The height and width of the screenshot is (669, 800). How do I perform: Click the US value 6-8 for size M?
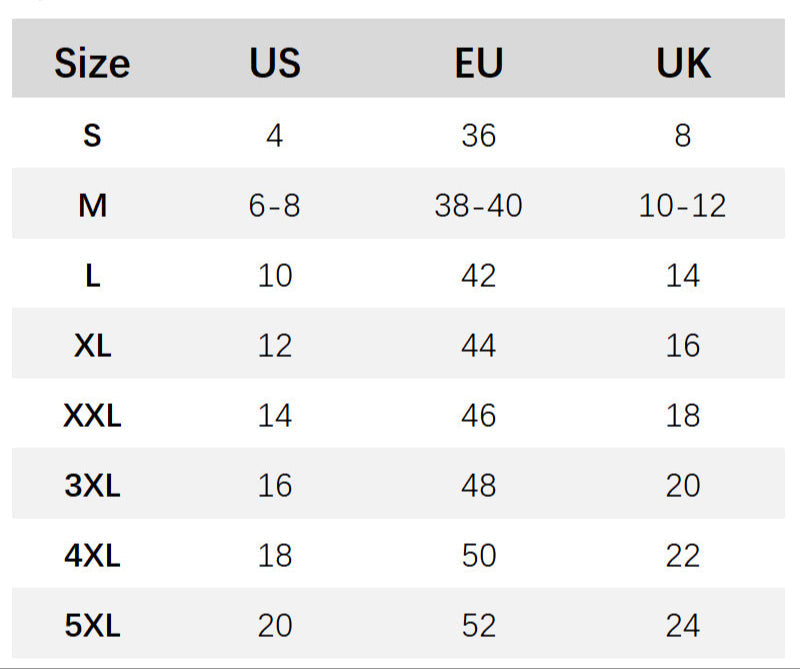275,206
